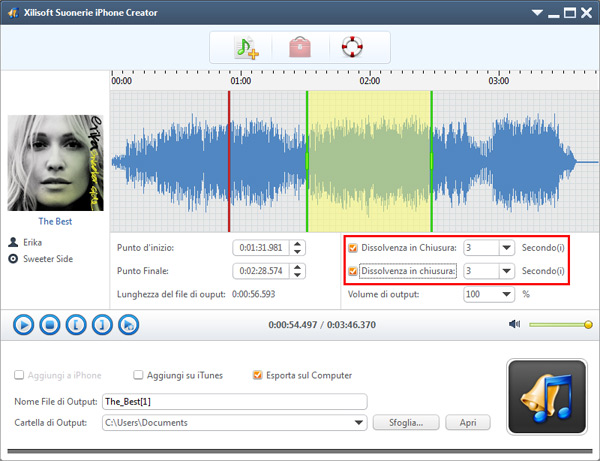The height and width of the screenshot is (461, 600).
Task: Enable Aggiungi su iTunes checkbox
Action: click(138, 375)
